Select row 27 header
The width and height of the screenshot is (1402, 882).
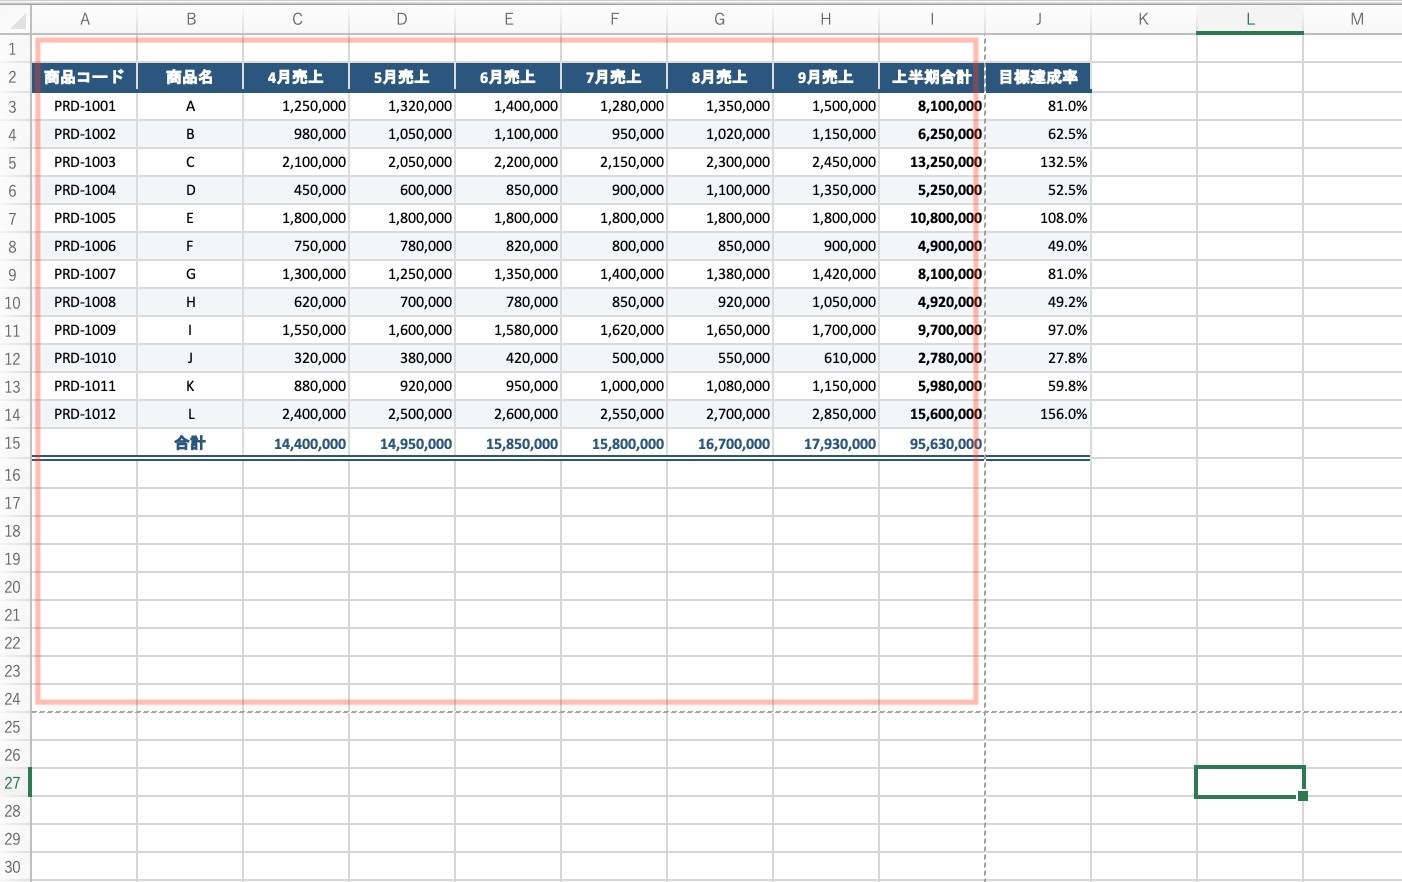tap(13, 783)
